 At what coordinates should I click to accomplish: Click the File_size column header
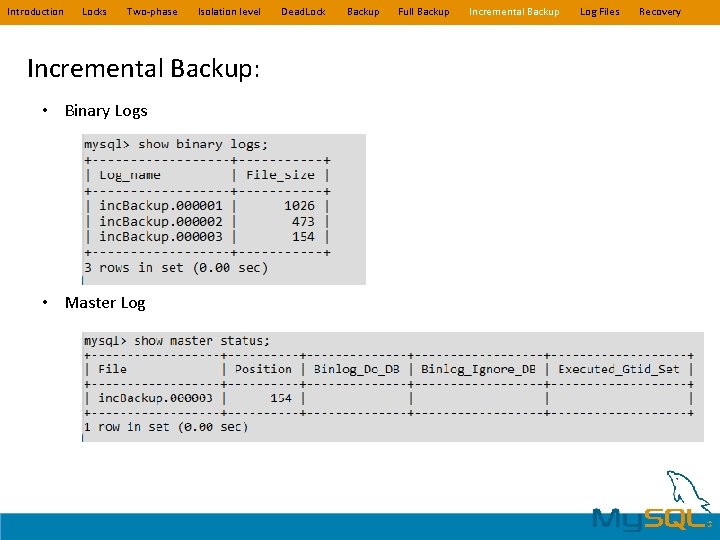(280, 175)
